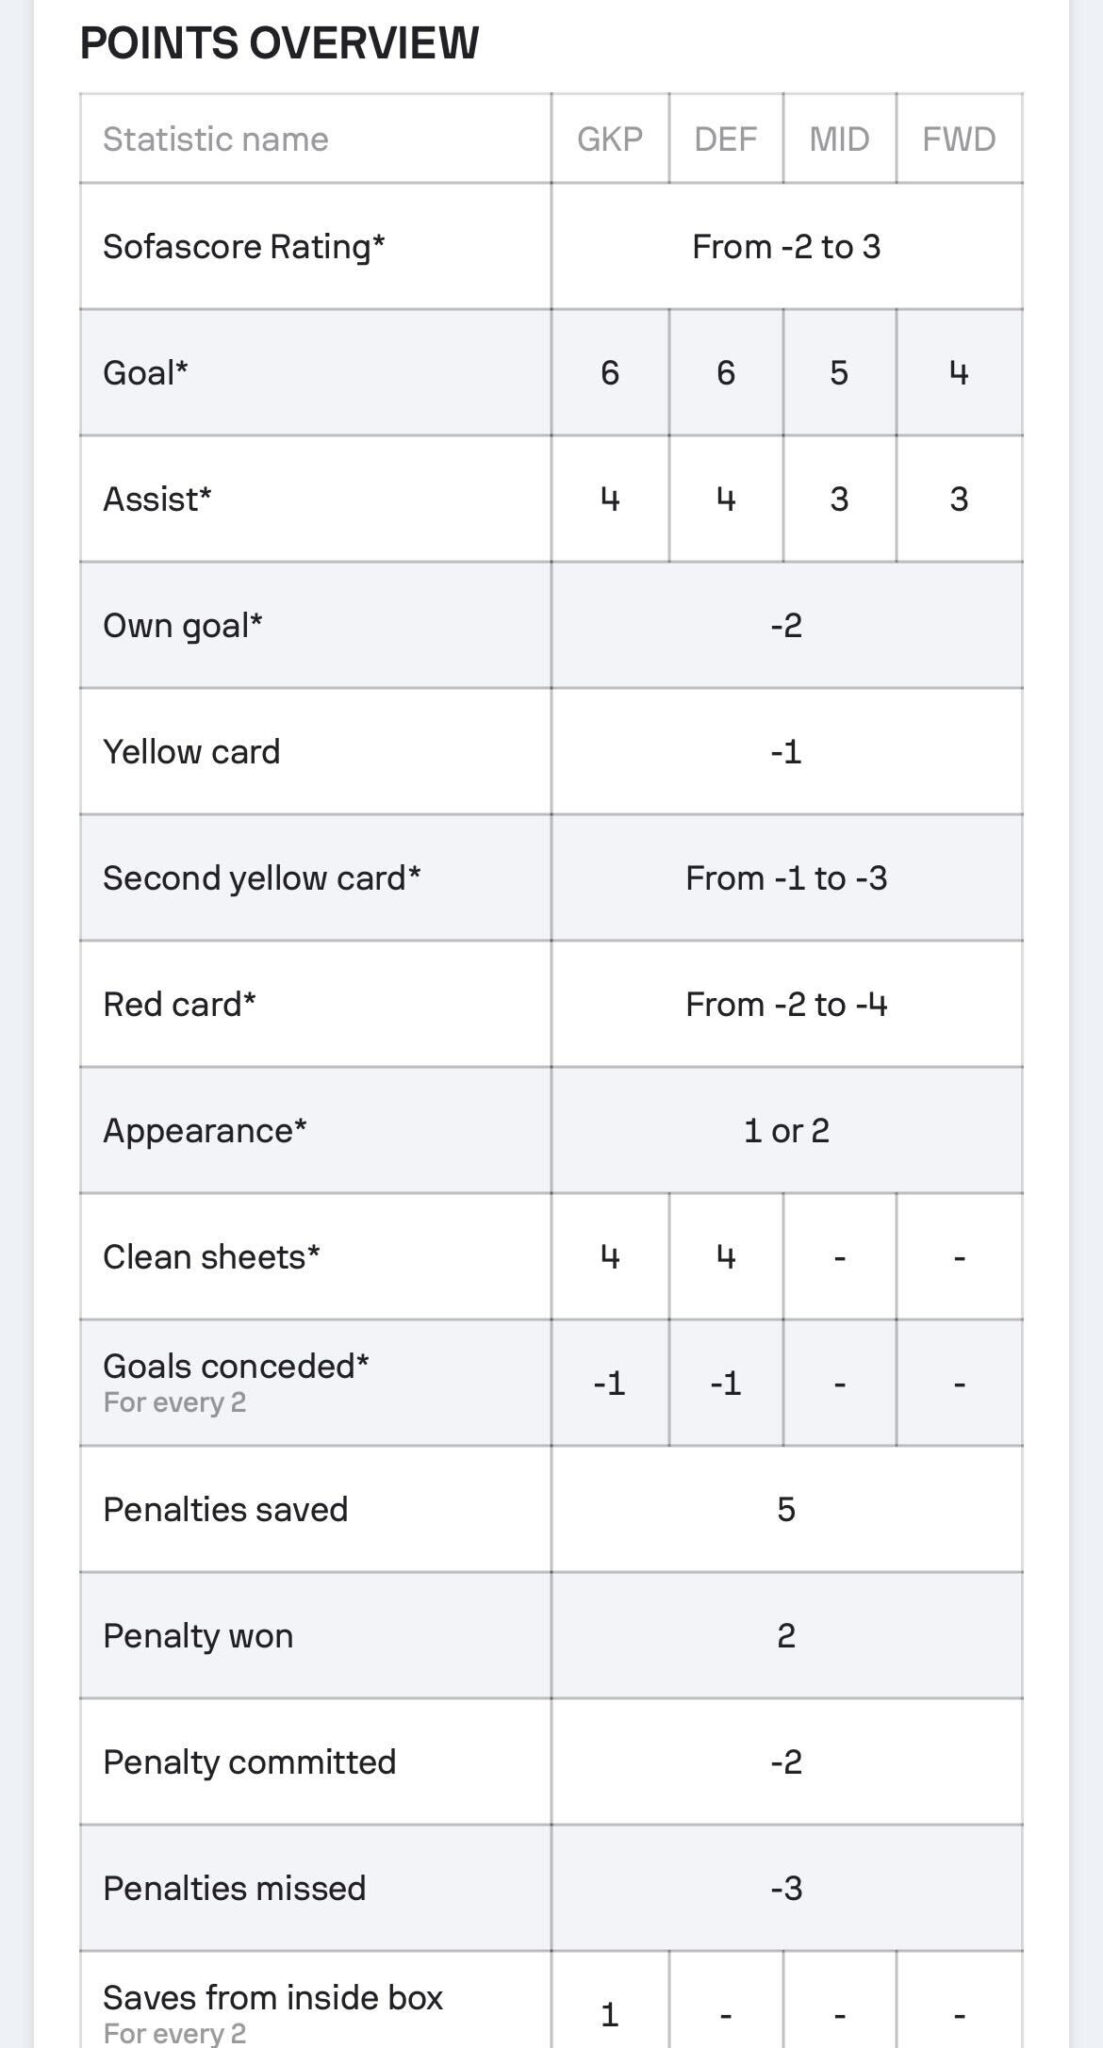Screen dimensions: 1103x2048
Task: Click the Clean sheets* statistic label
Action: coord(212,1257)
